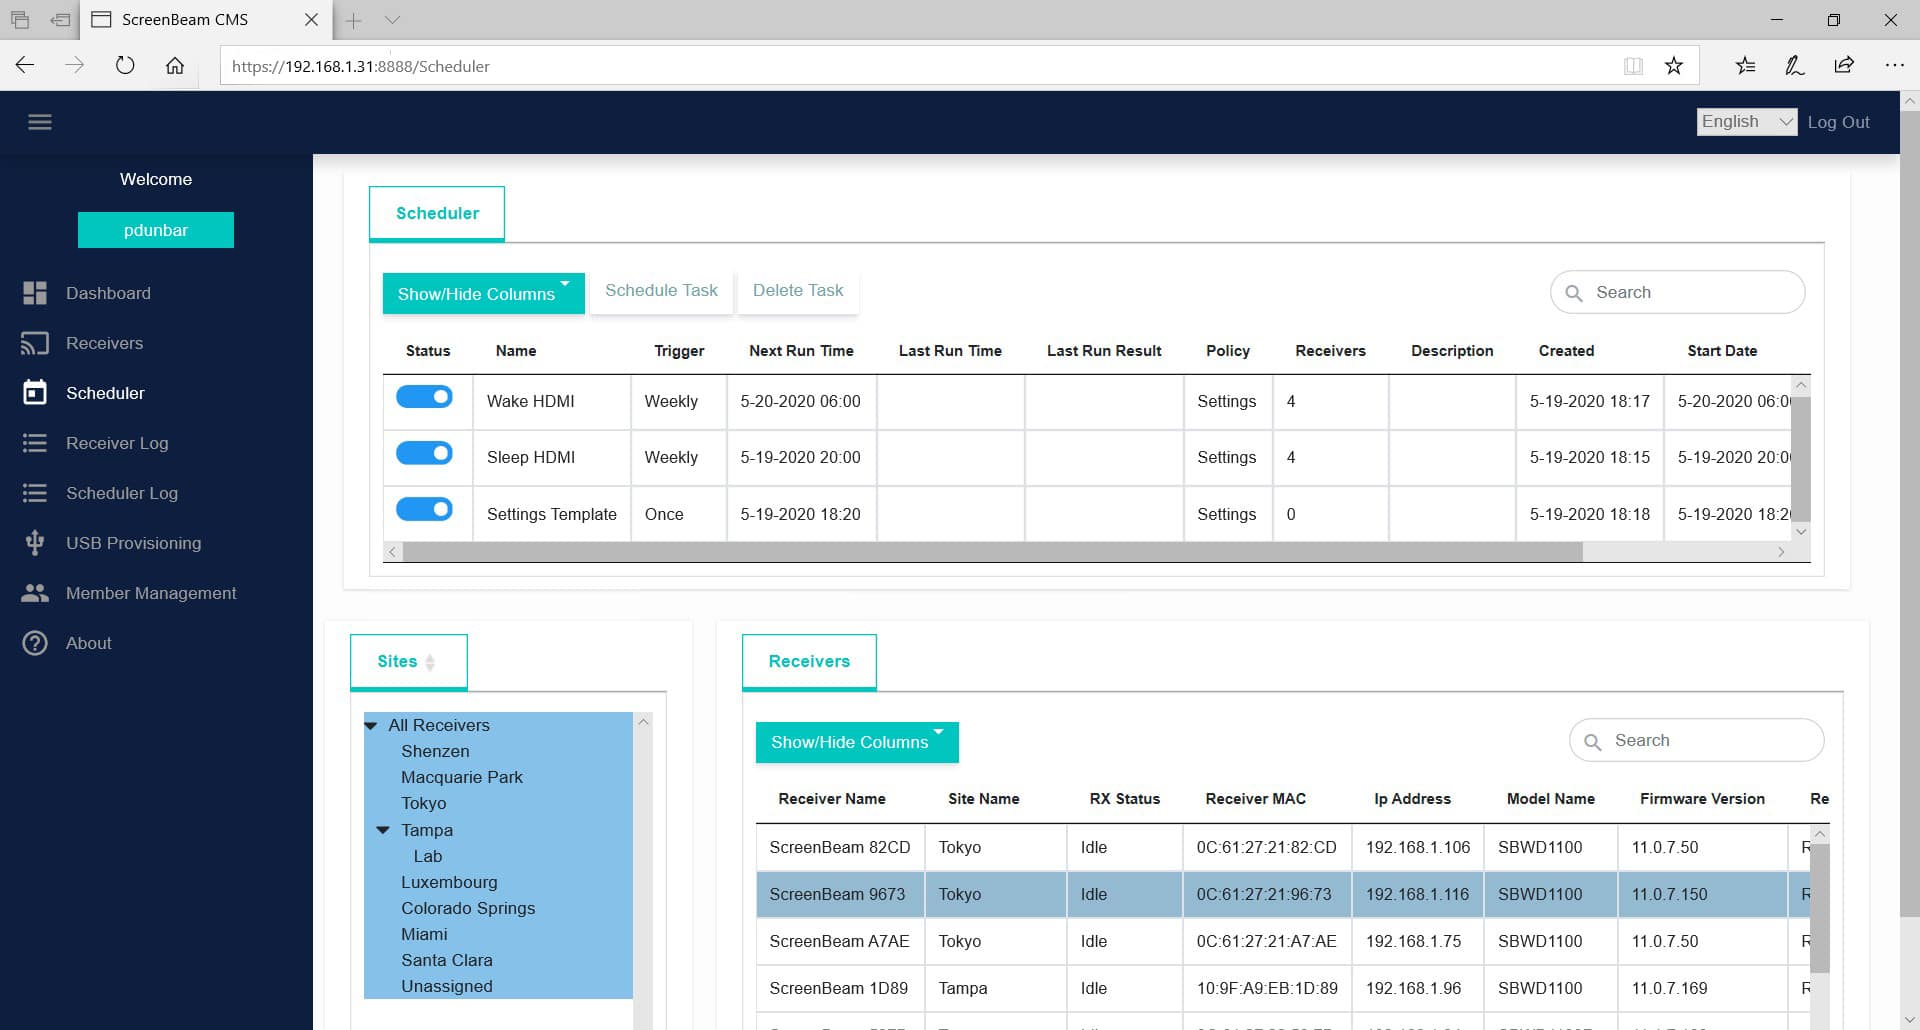The width and height of the screenshot is (1920, 1030).
Task: Click the Log Out link
Action: [x=1838, y=122]
